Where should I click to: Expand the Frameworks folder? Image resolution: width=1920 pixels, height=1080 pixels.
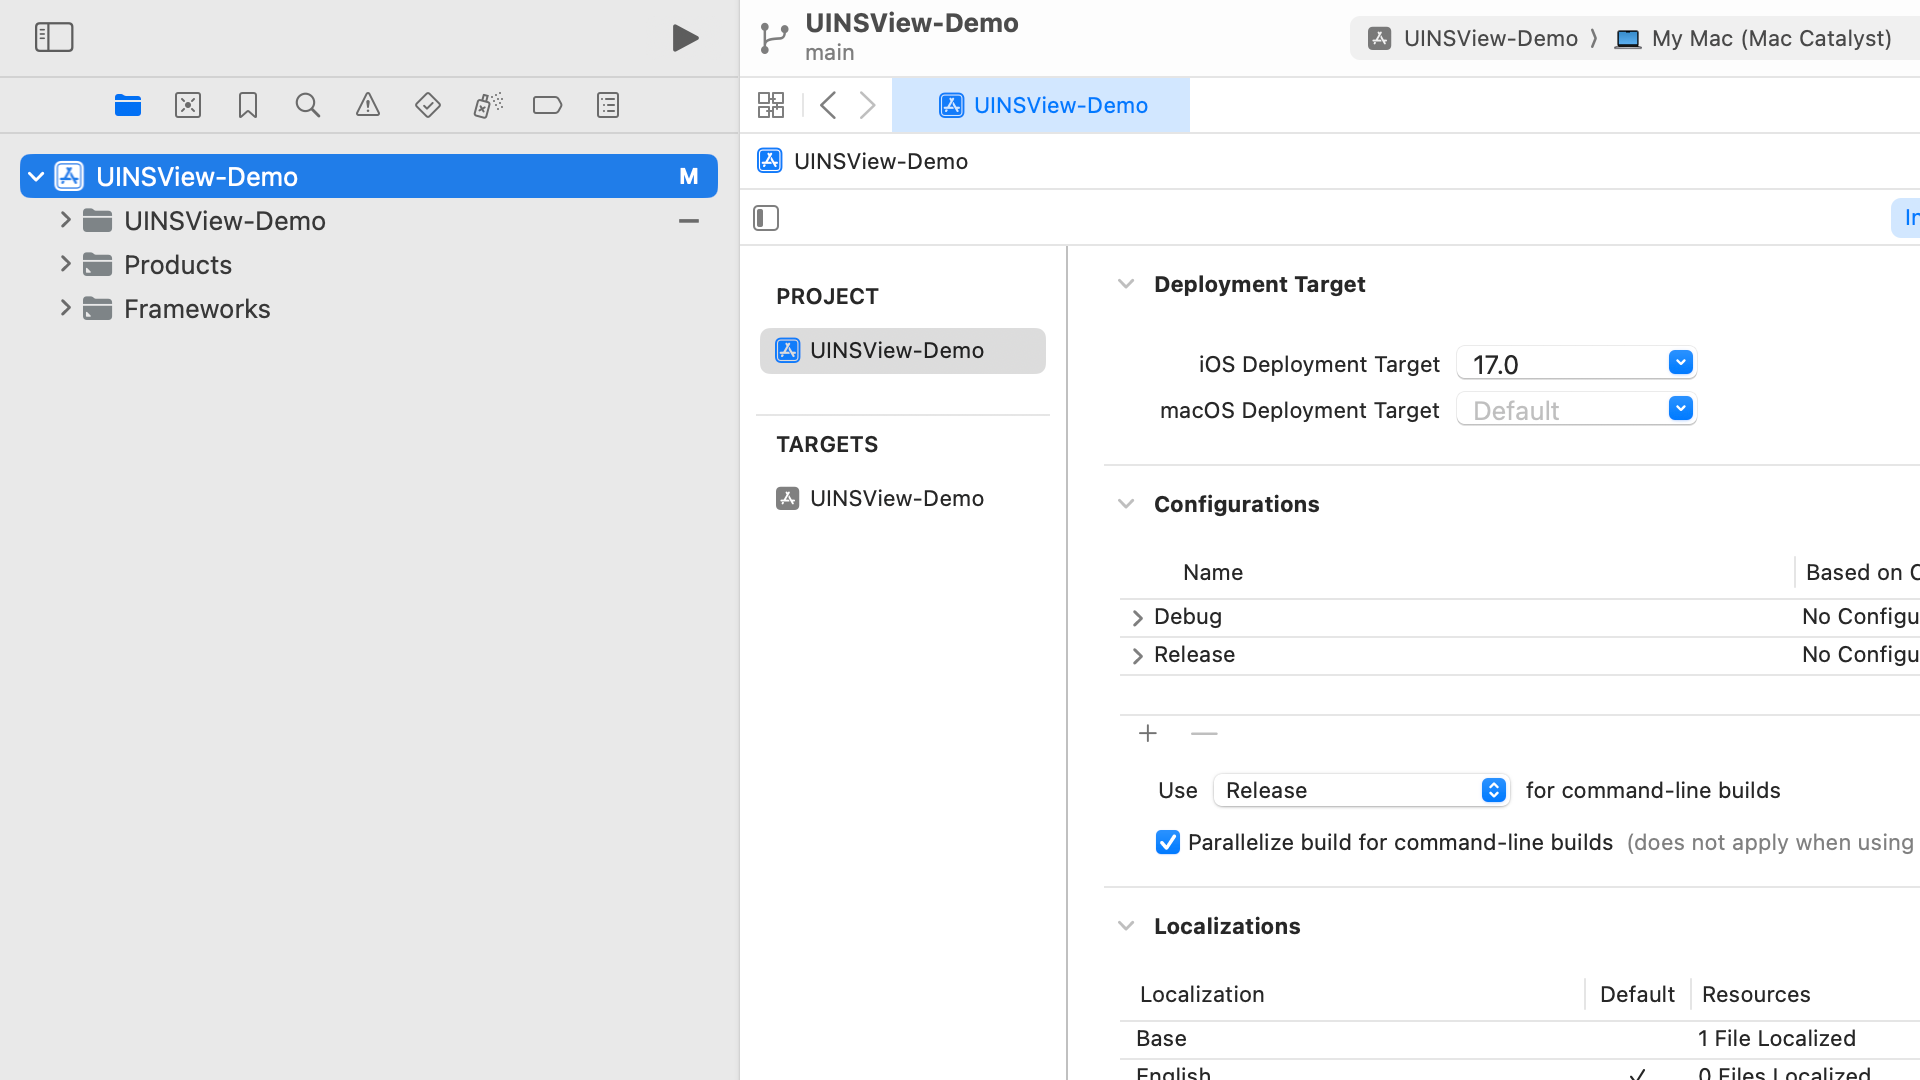click(x=65, y=308)
